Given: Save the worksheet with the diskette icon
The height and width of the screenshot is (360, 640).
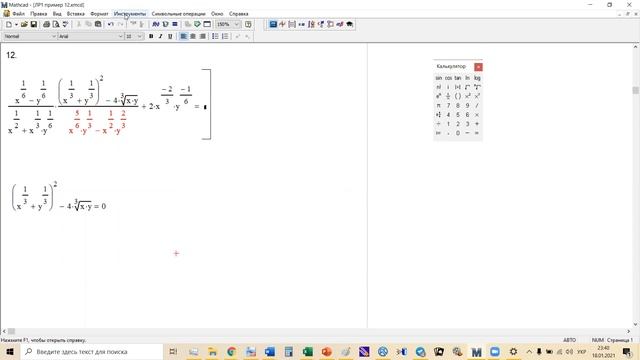Looking at the screenshot, I should pos(34,24).
